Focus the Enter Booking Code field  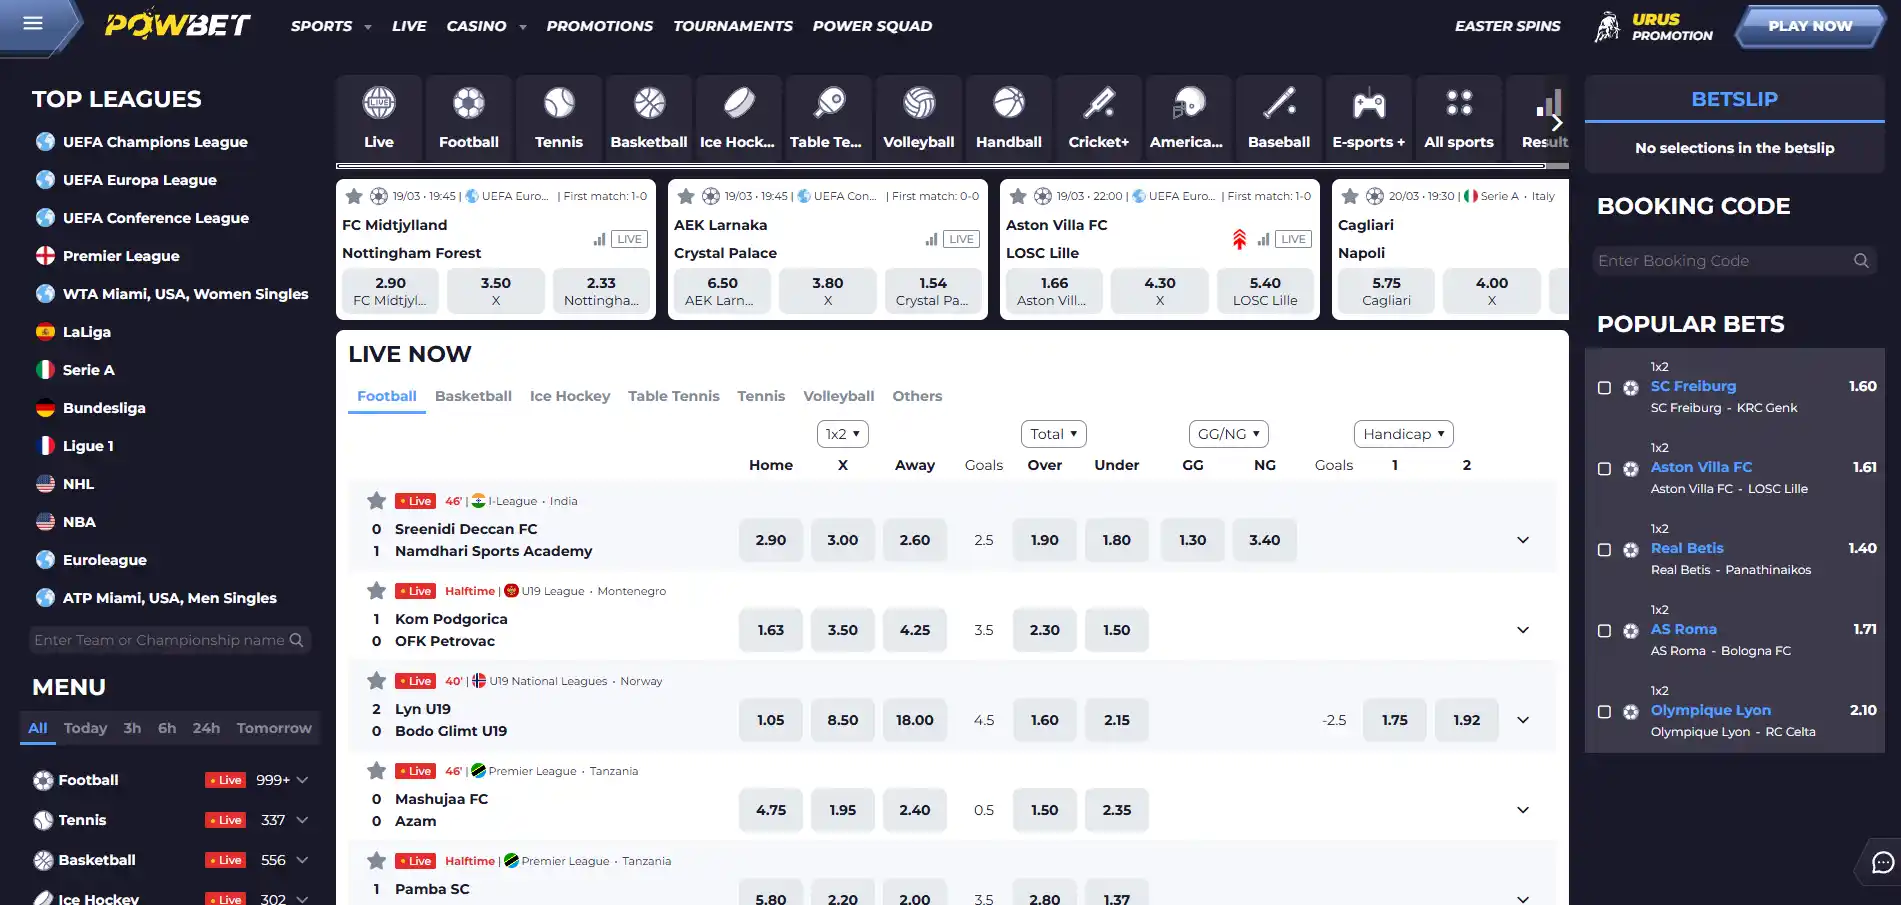coord(1734,261)
